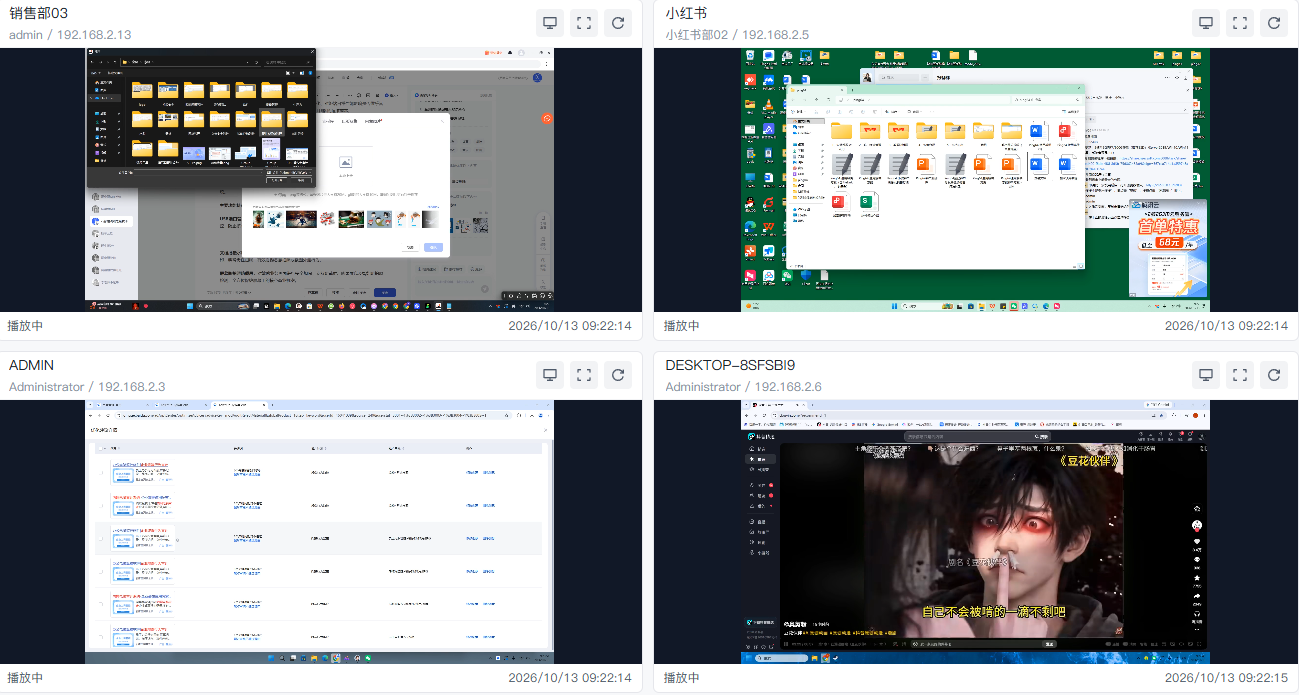
Task: Open the 销售部03 live screen preview
Action: (321, 180)
